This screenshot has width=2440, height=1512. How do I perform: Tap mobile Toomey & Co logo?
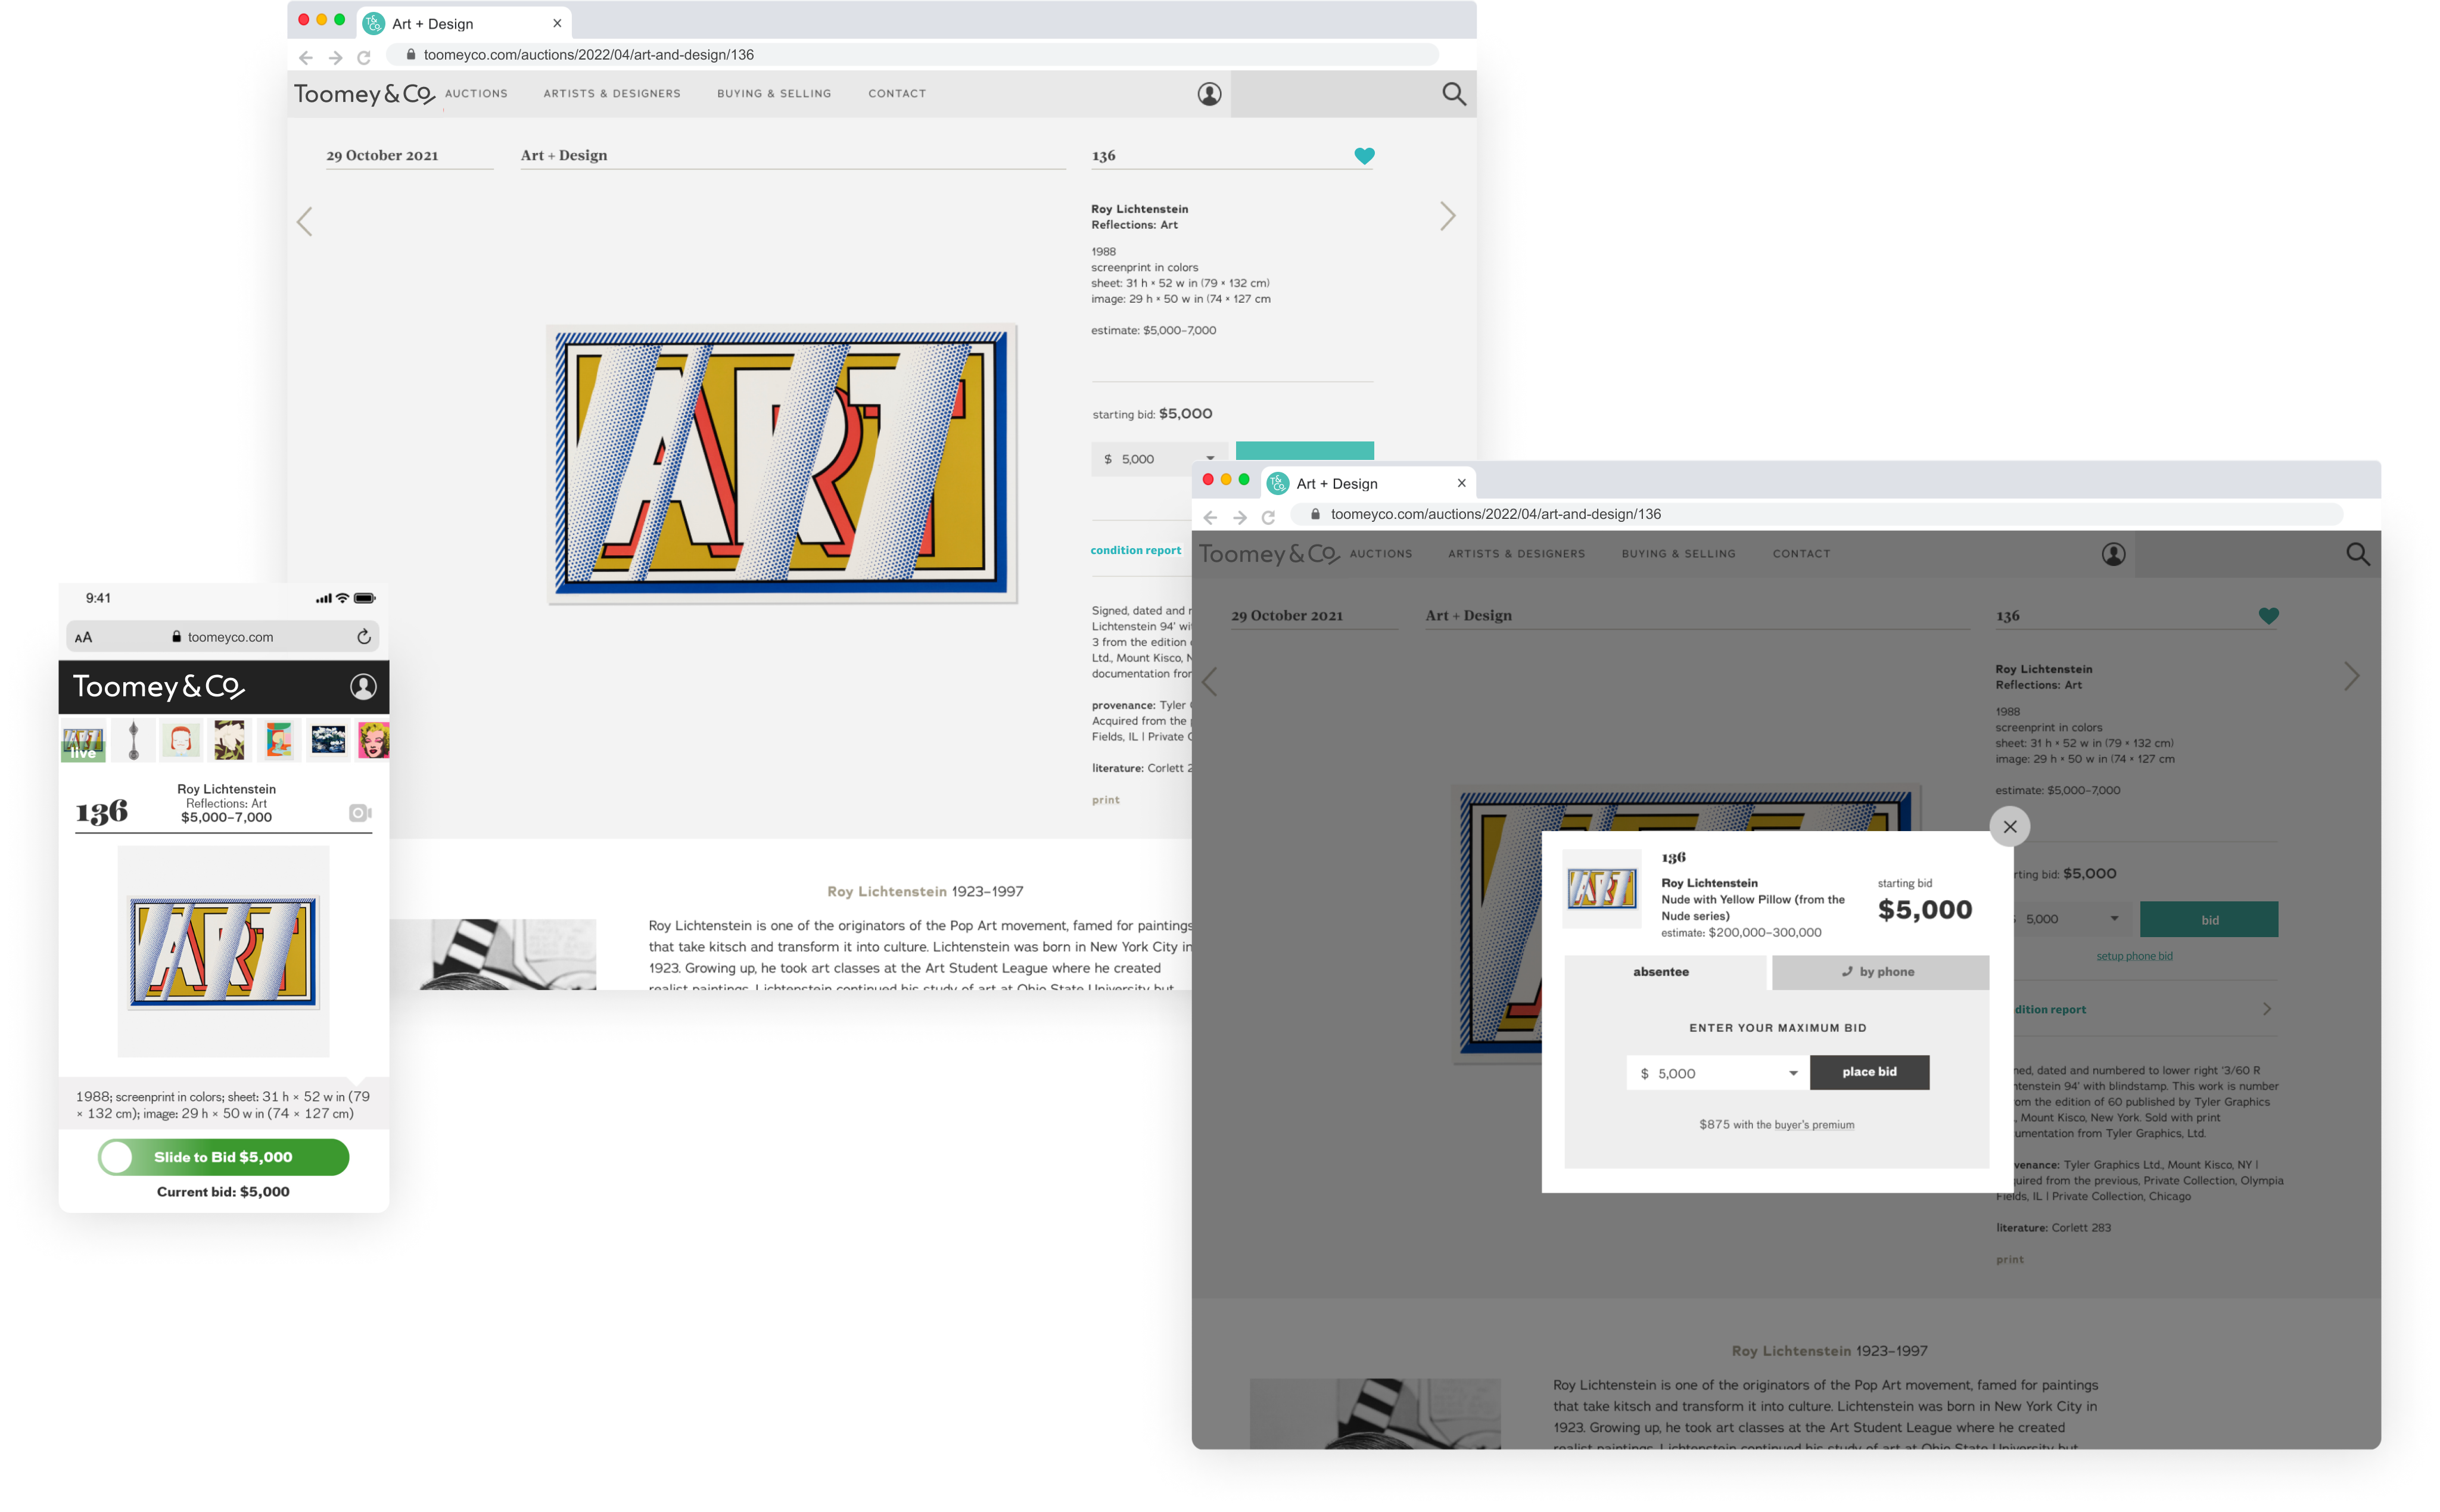click(159, 687)
